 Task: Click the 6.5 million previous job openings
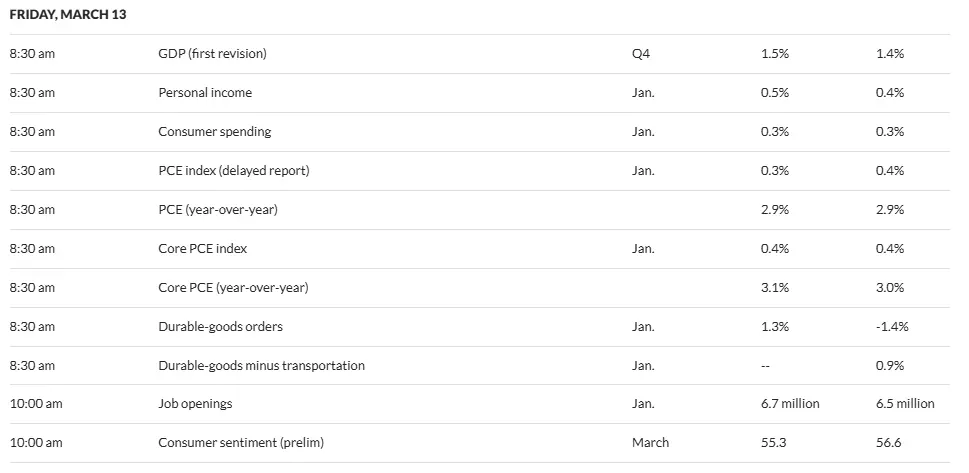click(x=905, y=404)
